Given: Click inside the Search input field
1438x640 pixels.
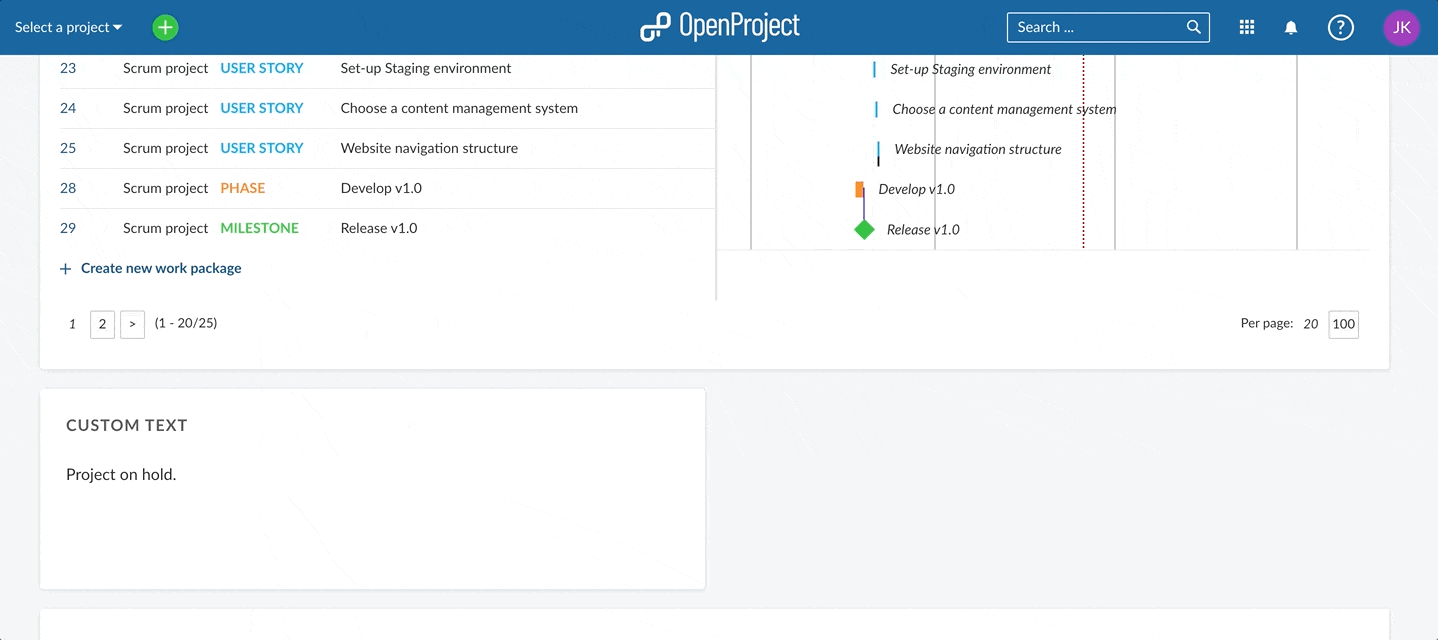Looking at the screenshot, I should click(1095, 28).
